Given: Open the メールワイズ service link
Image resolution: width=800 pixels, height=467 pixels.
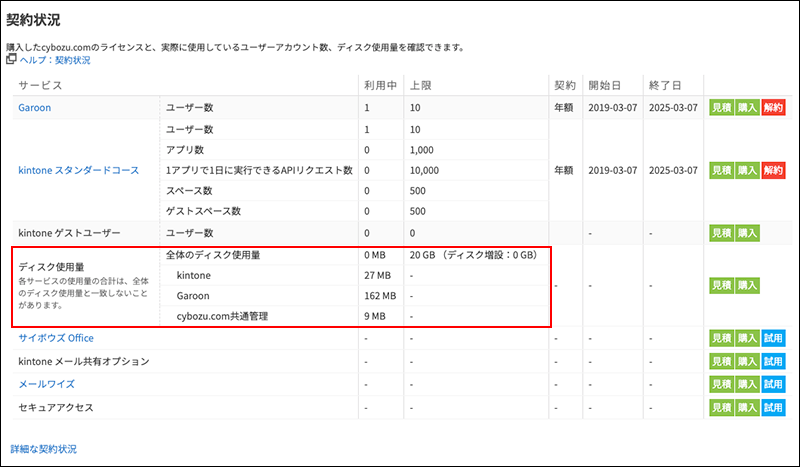Looking at the screenshot, I should point(45,384).
